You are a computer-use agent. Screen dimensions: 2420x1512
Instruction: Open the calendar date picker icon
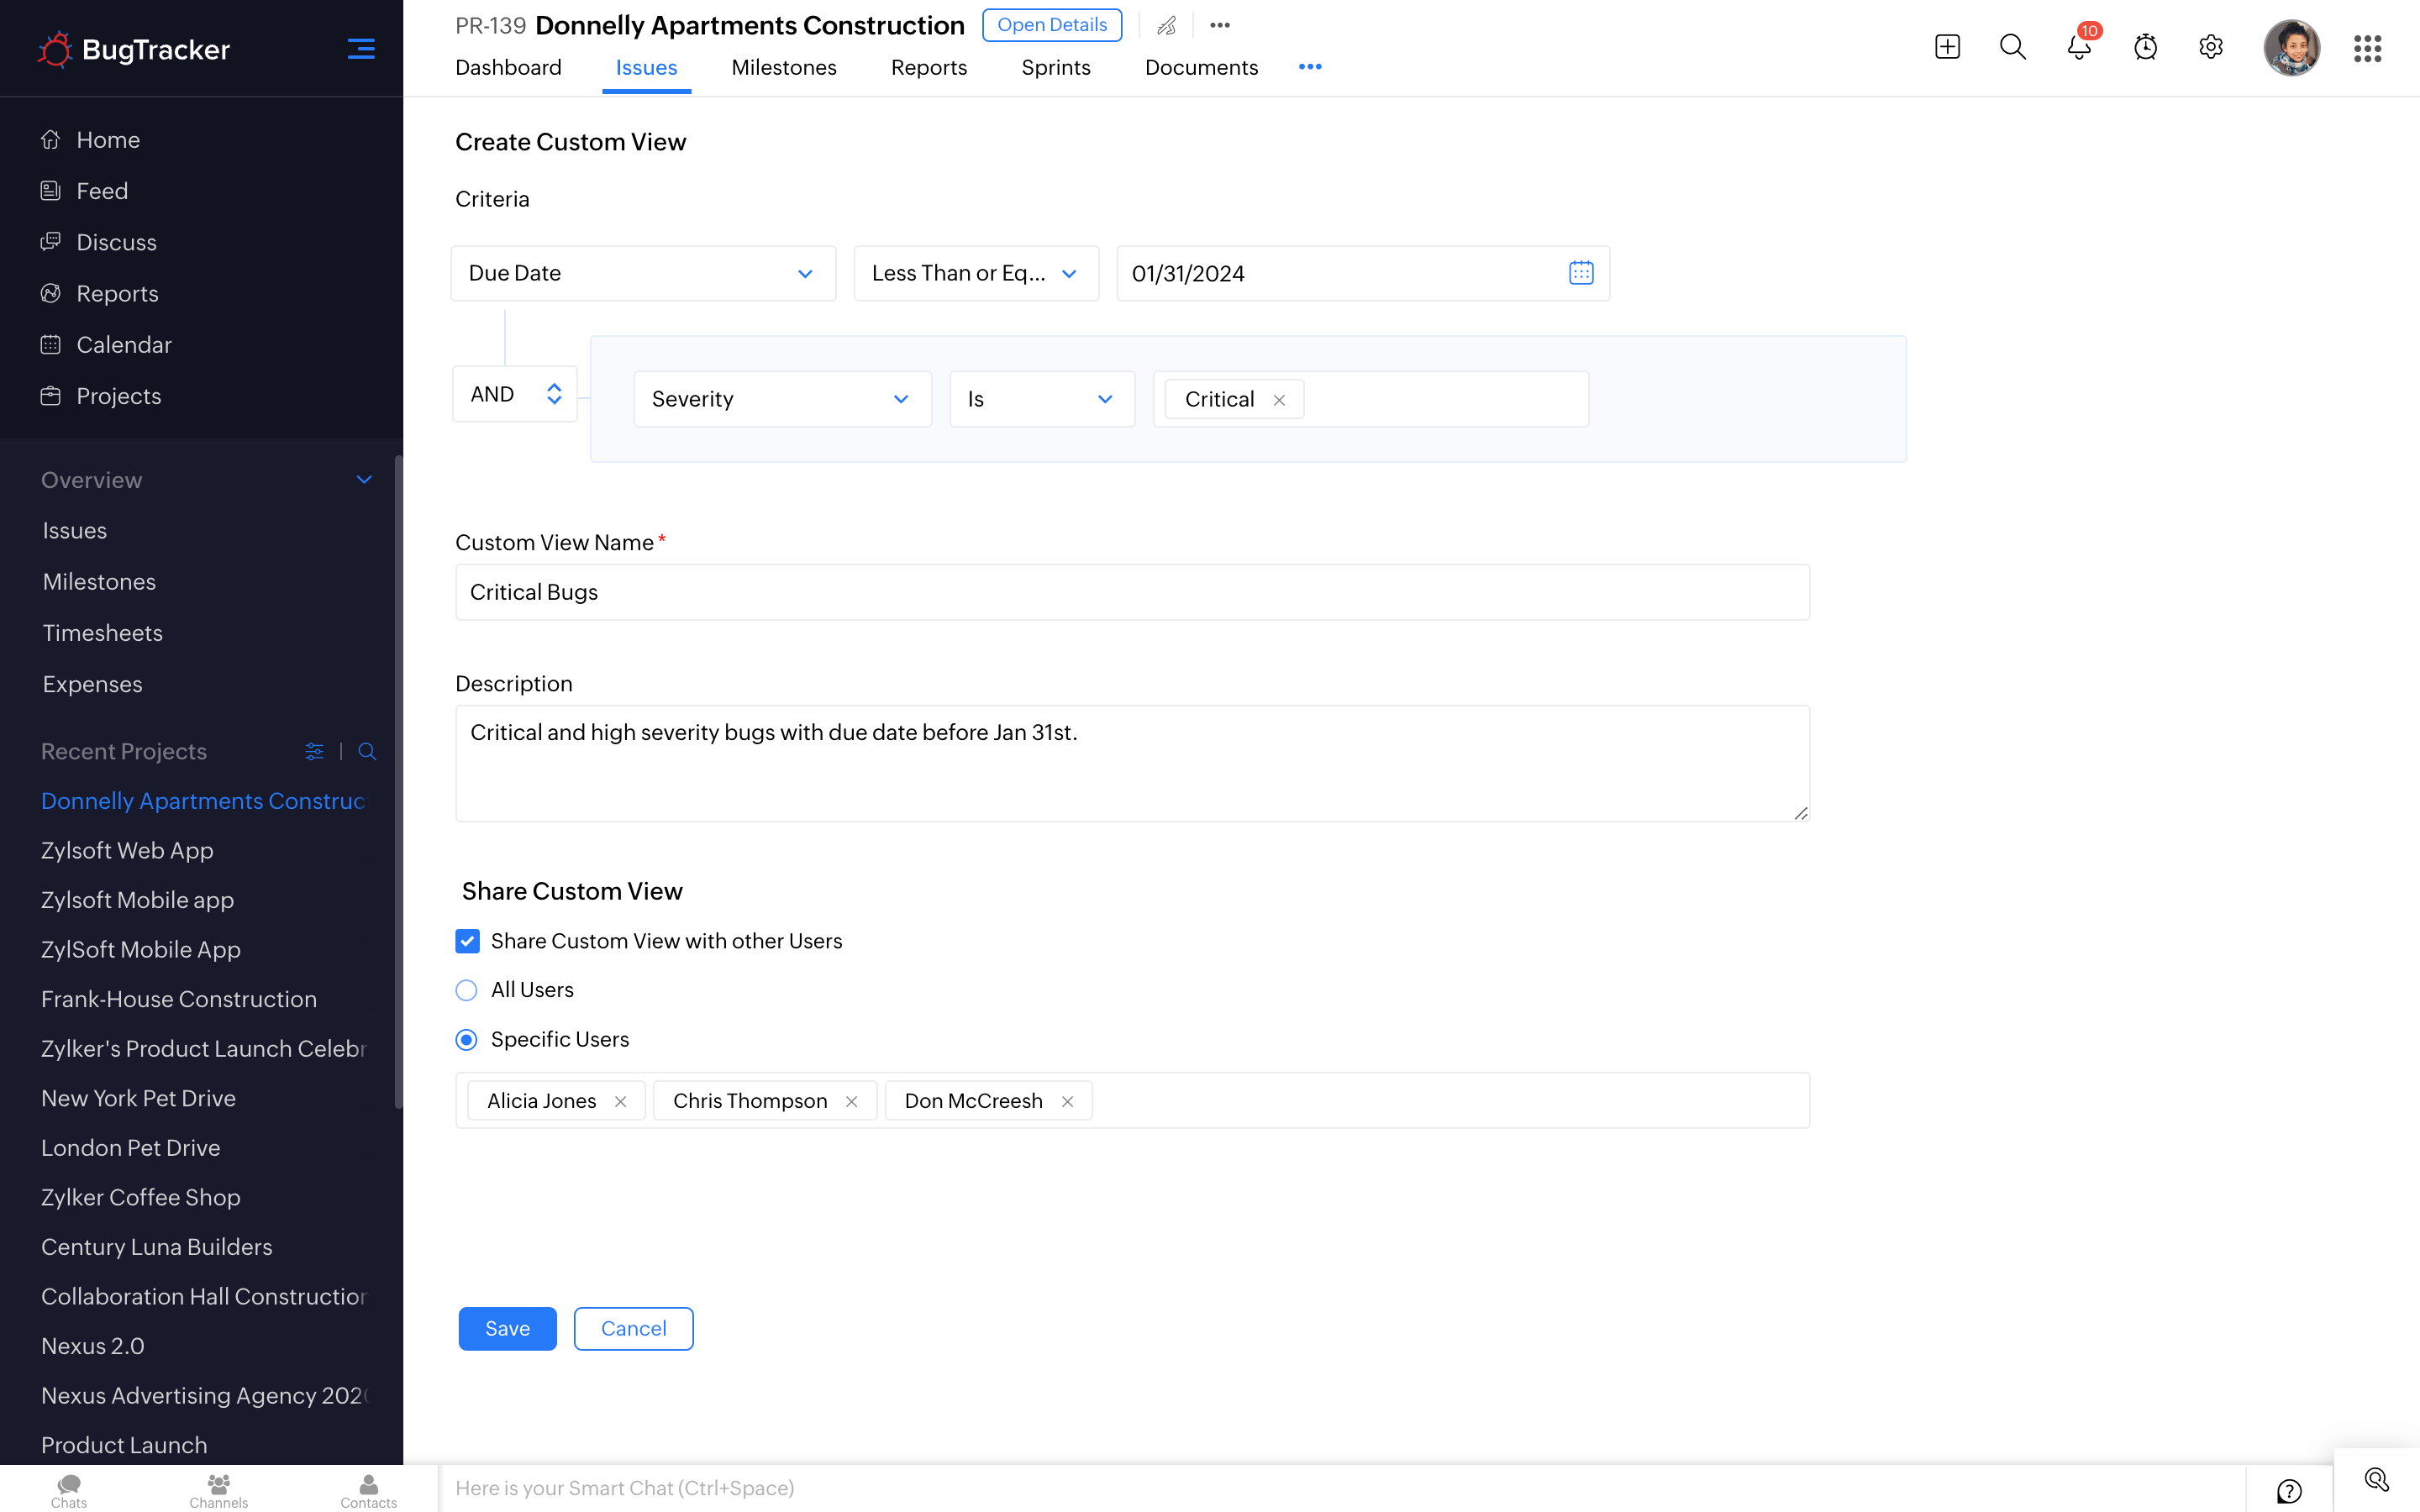(x=1580, y=273)
